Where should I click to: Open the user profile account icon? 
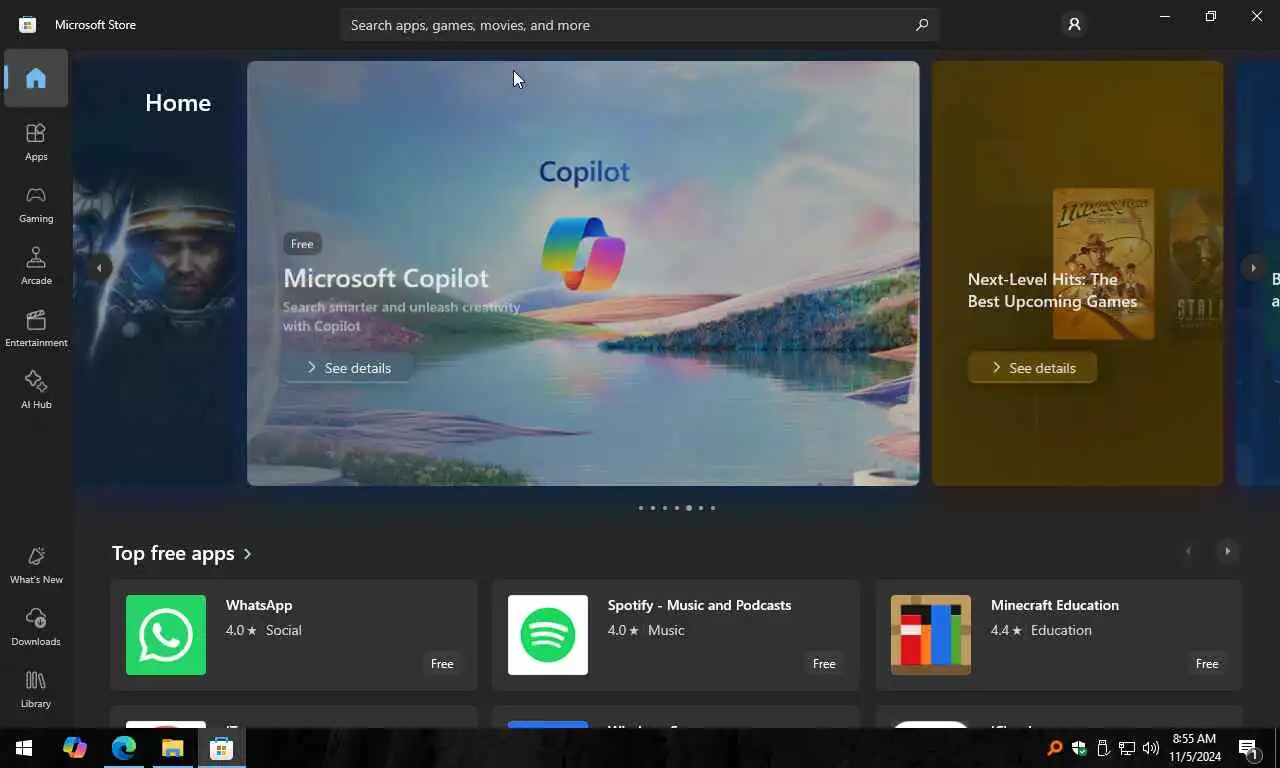point(1074,25)
